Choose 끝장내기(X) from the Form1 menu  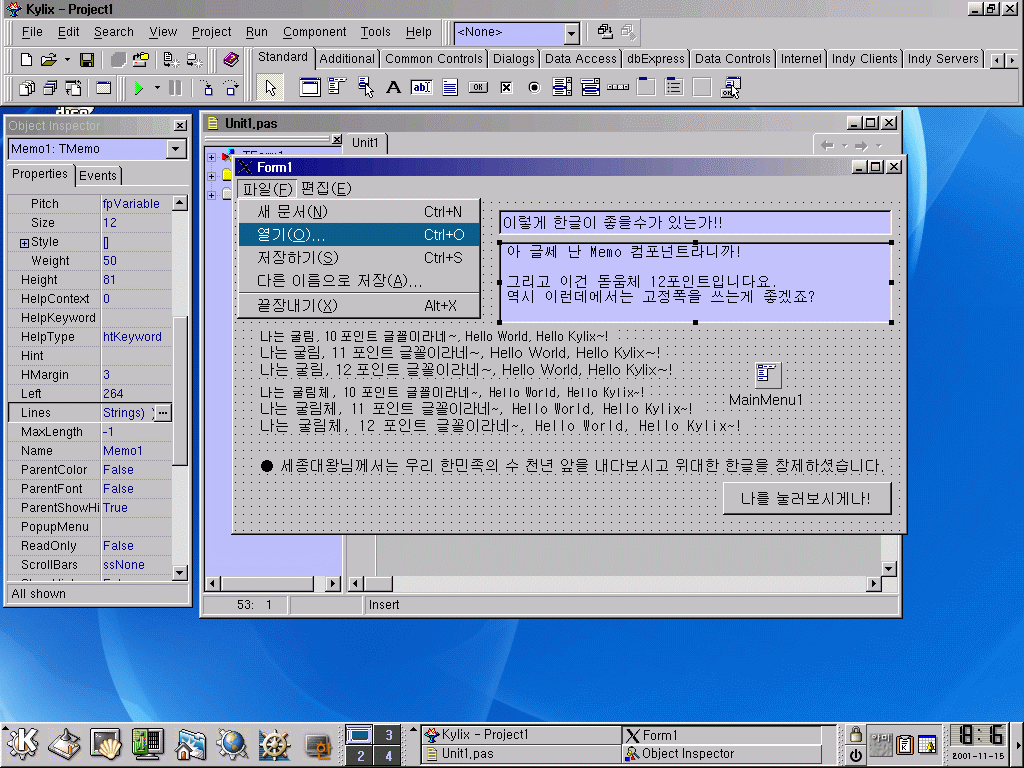coord(359,306)
